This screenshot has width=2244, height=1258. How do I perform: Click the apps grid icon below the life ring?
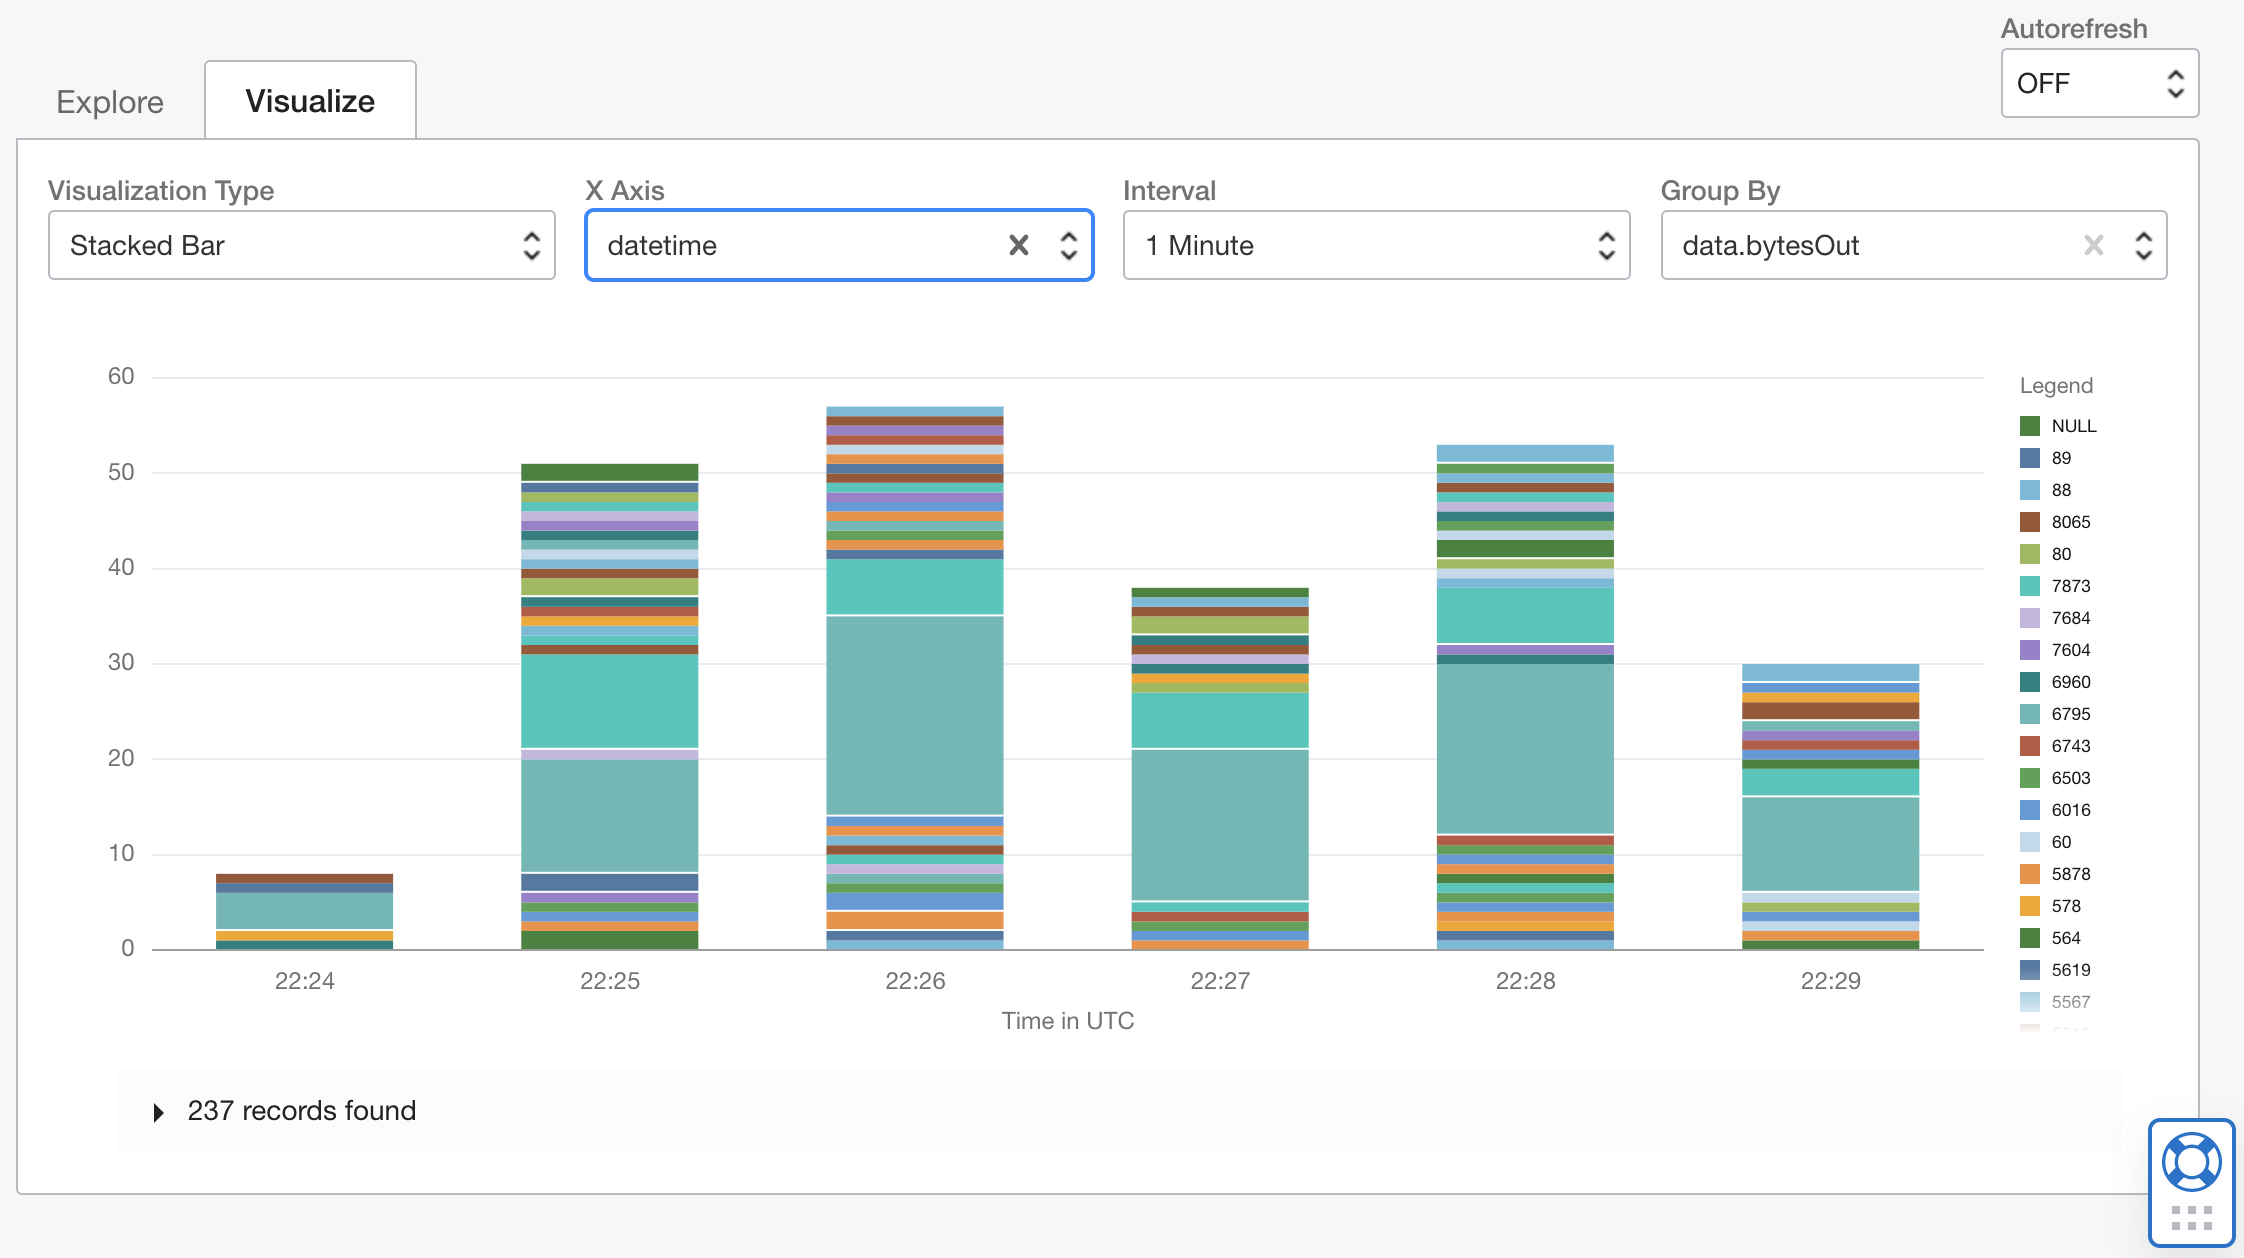click(x=2191, y=1219)
